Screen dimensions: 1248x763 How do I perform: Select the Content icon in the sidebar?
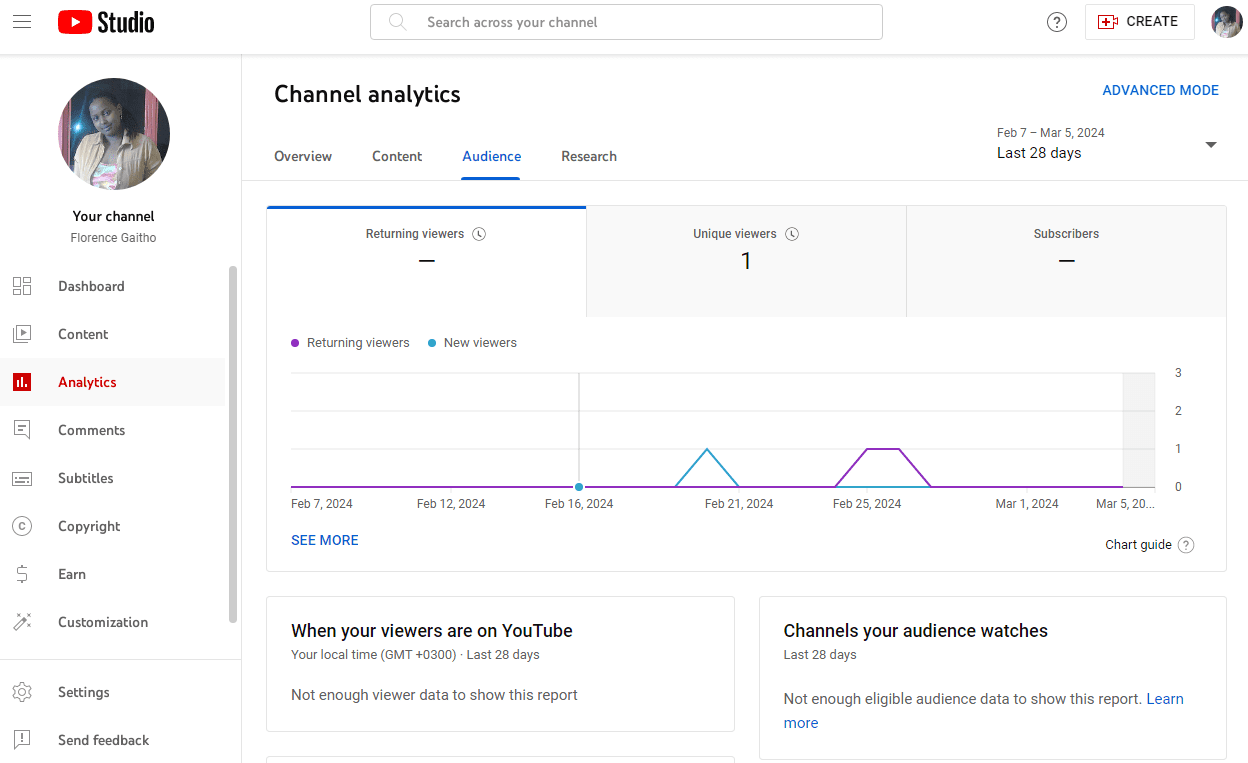point(22,334)
